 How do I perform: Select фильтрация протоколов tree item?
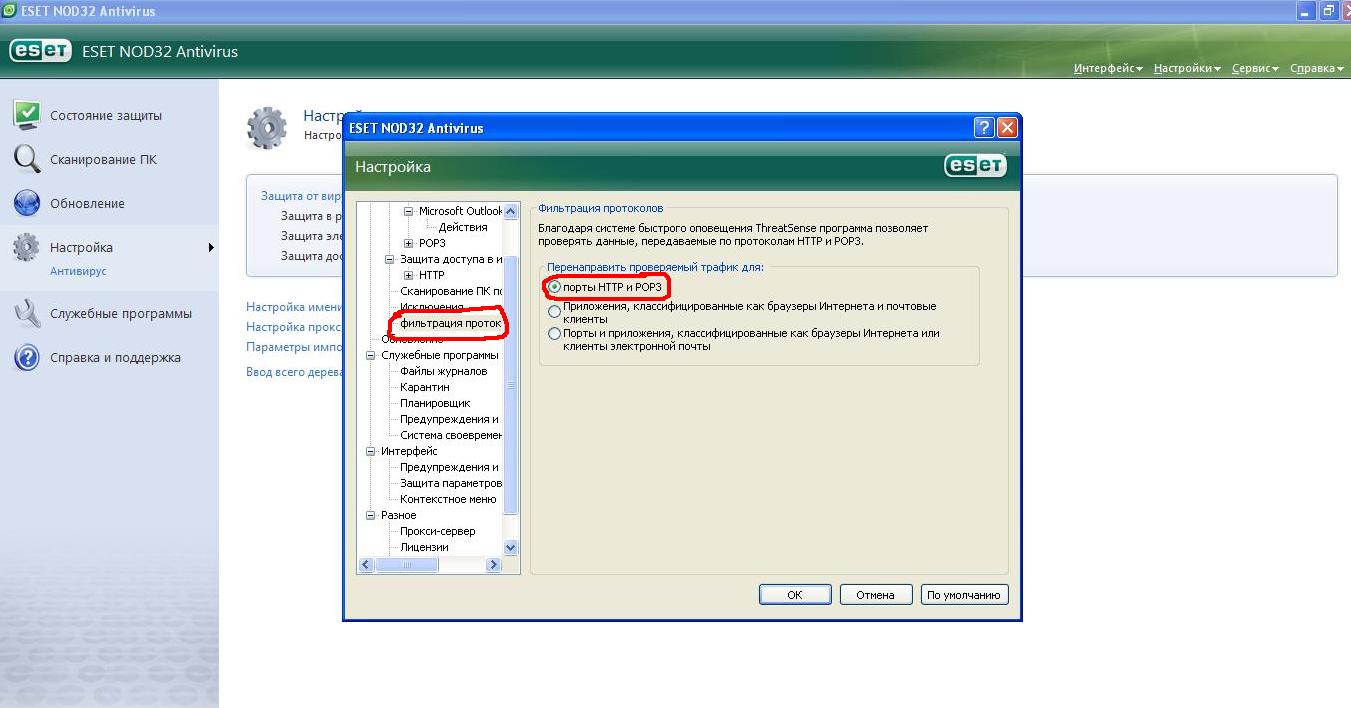450,323
